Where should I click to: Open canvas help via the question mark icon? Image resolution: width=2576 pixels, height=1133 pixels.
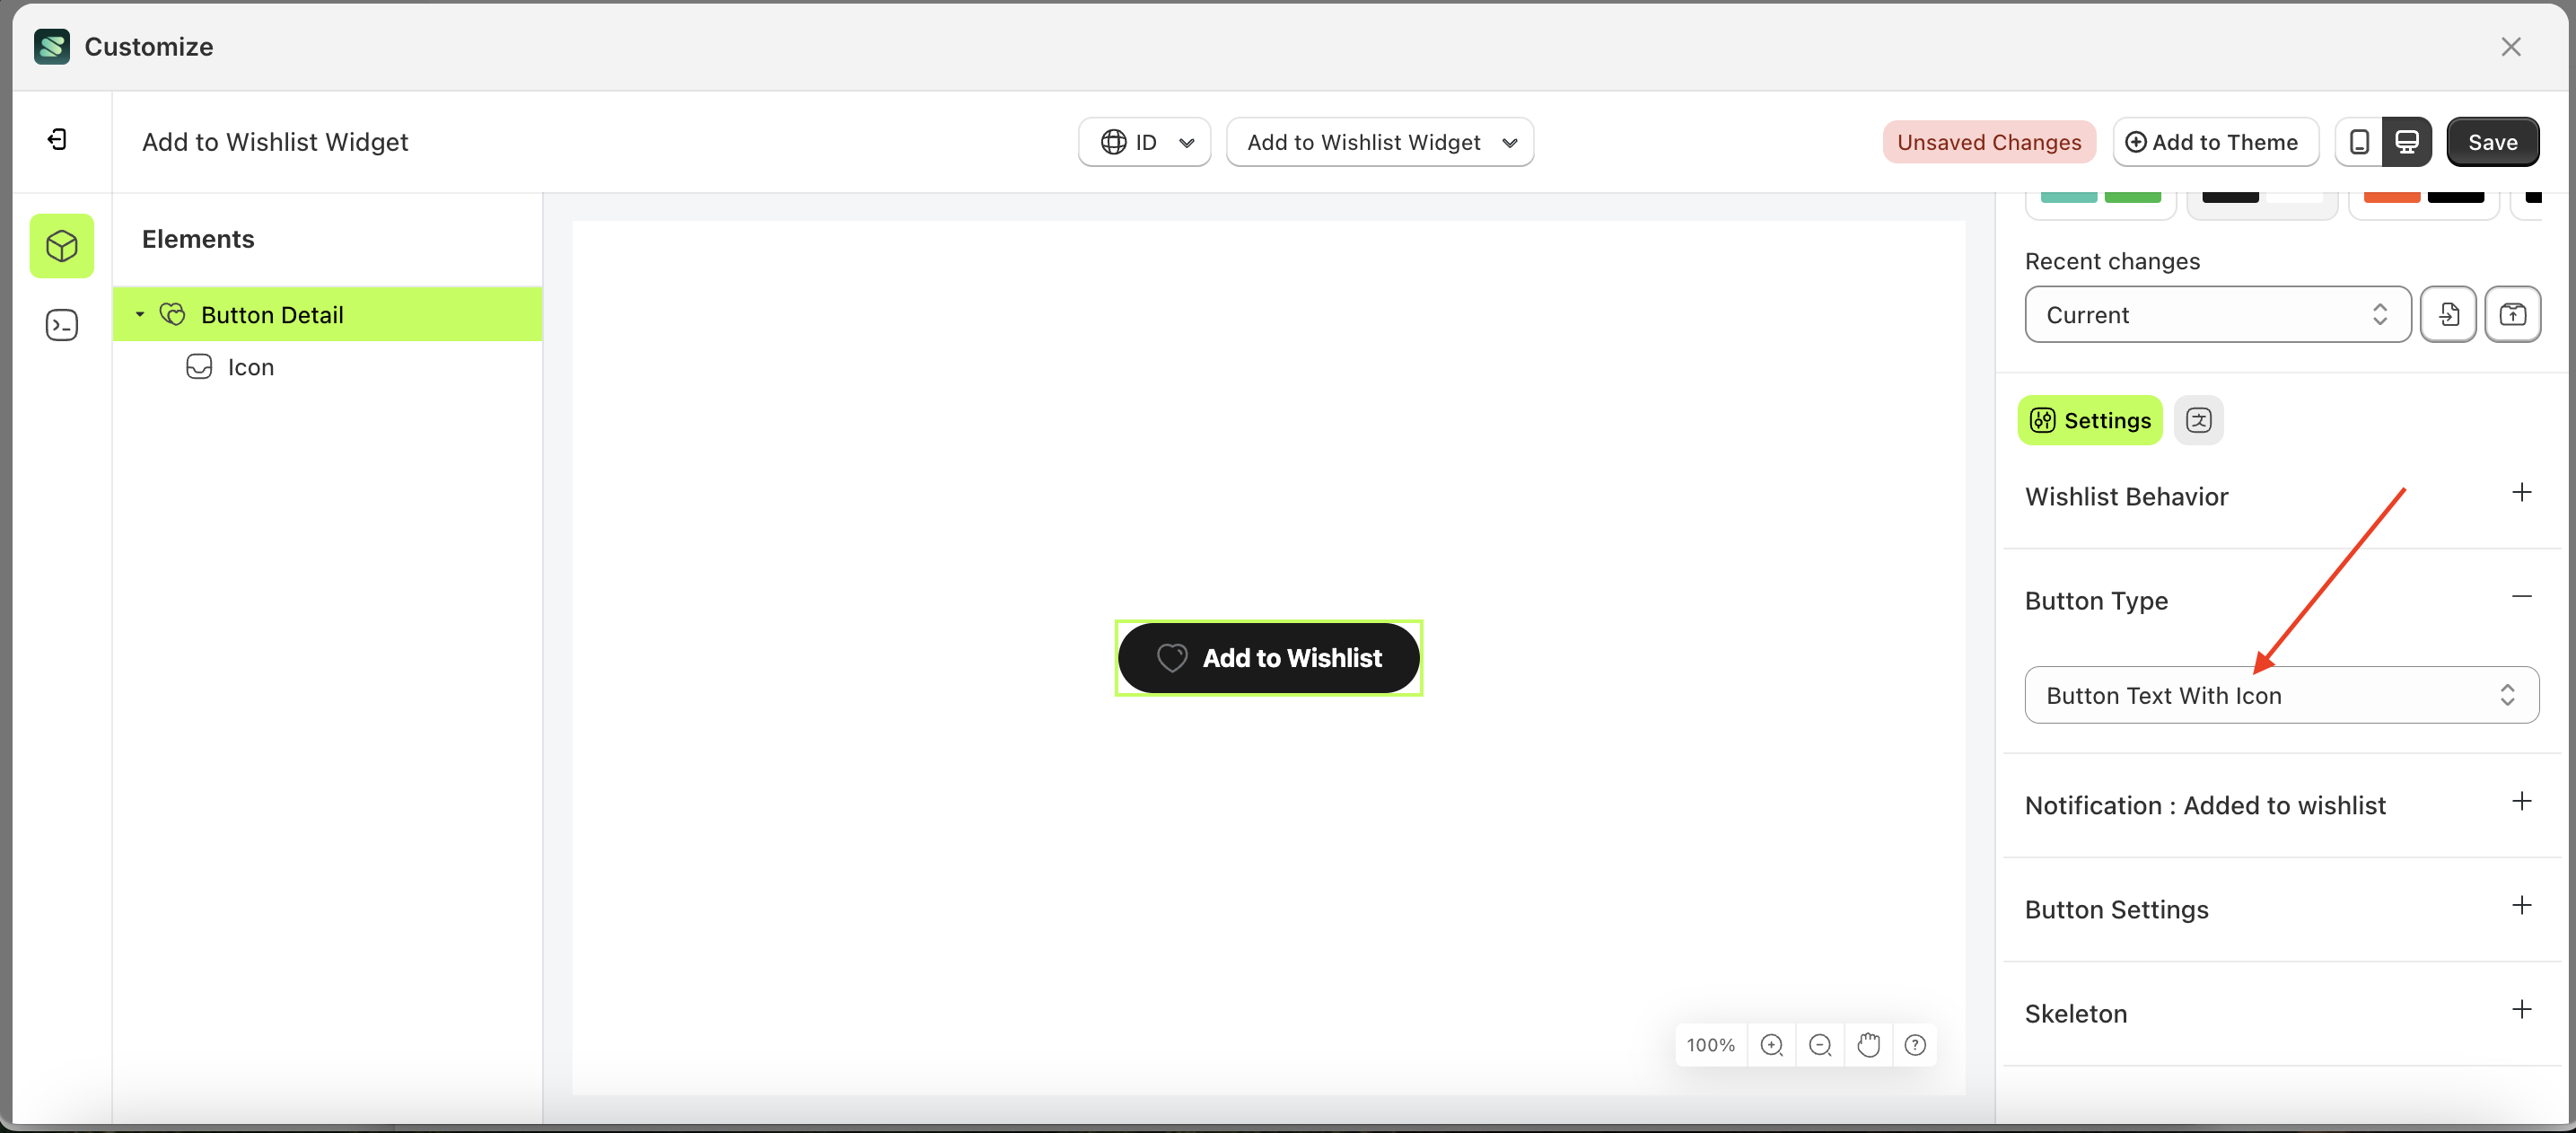(1915, 1044)
